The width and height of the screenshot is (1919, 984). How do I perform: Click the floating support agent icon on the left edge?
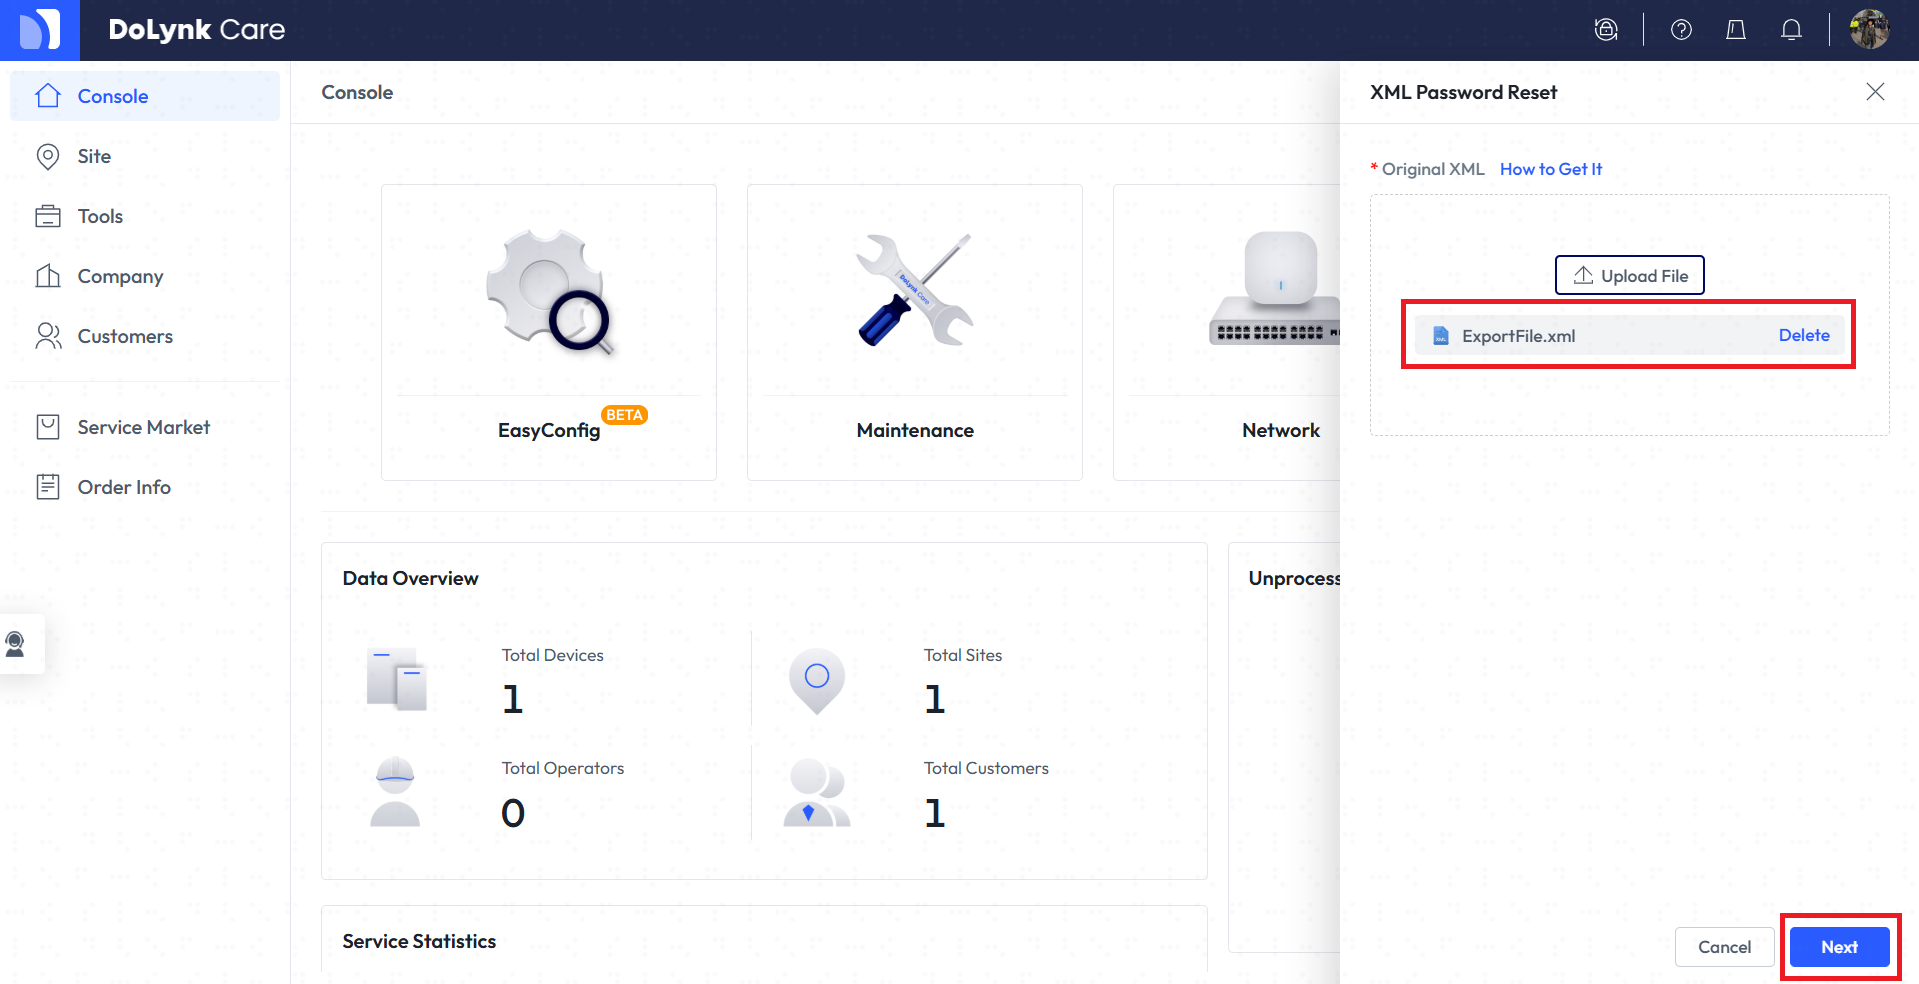coord(15,644)
